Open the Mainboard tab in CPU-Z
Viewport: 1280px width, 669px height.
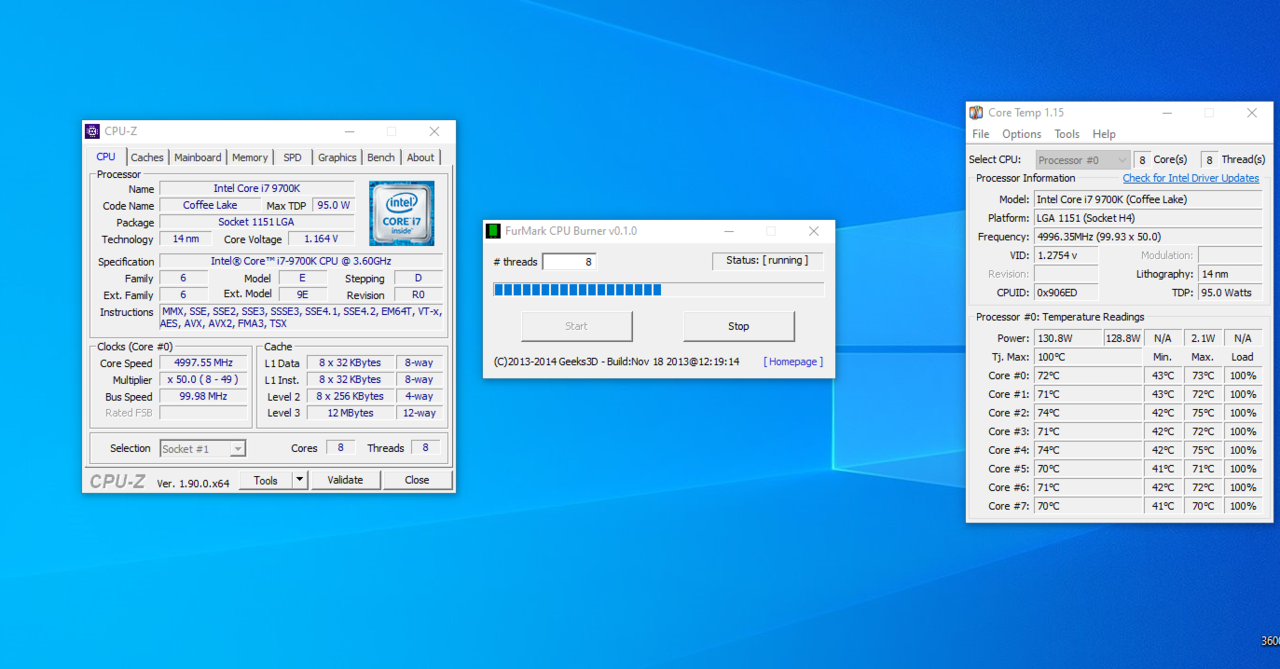(198, 157)
